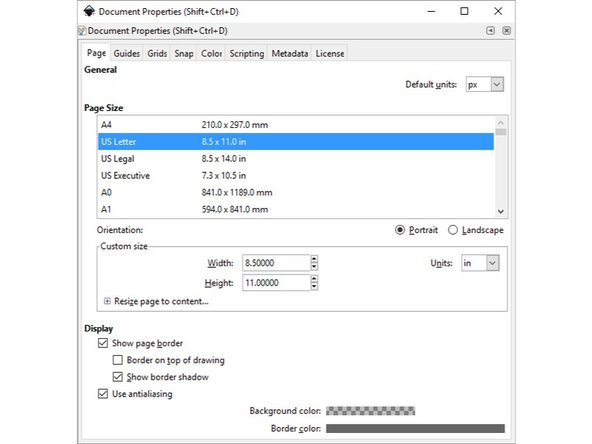Close the docked Document Properties panel
Image resolution: width=592 pixels, height=444 pixels.
(506, 31)
